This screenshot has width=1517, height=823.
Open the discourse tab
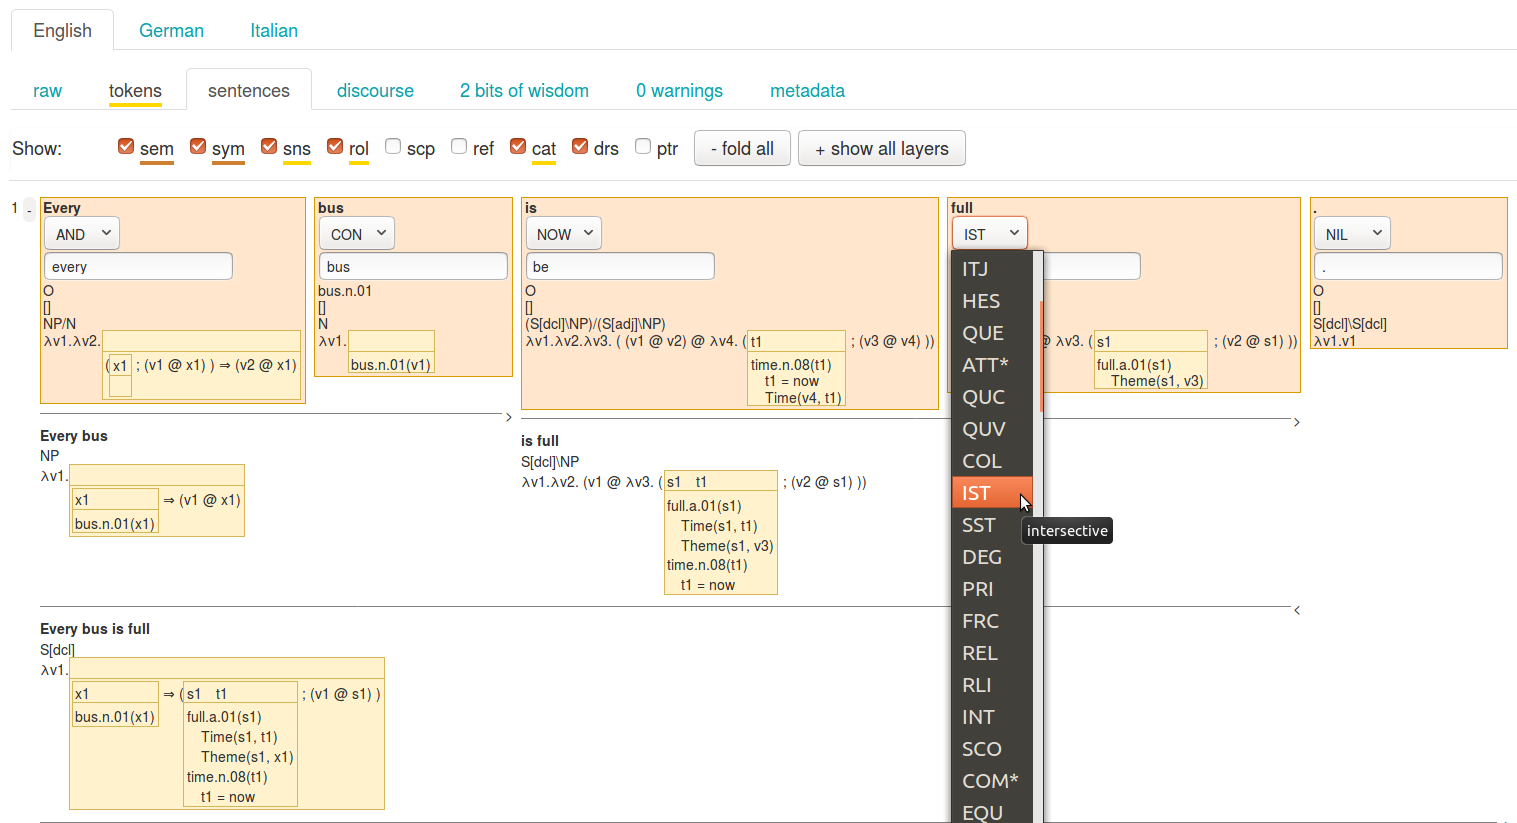tap(375, 91)
